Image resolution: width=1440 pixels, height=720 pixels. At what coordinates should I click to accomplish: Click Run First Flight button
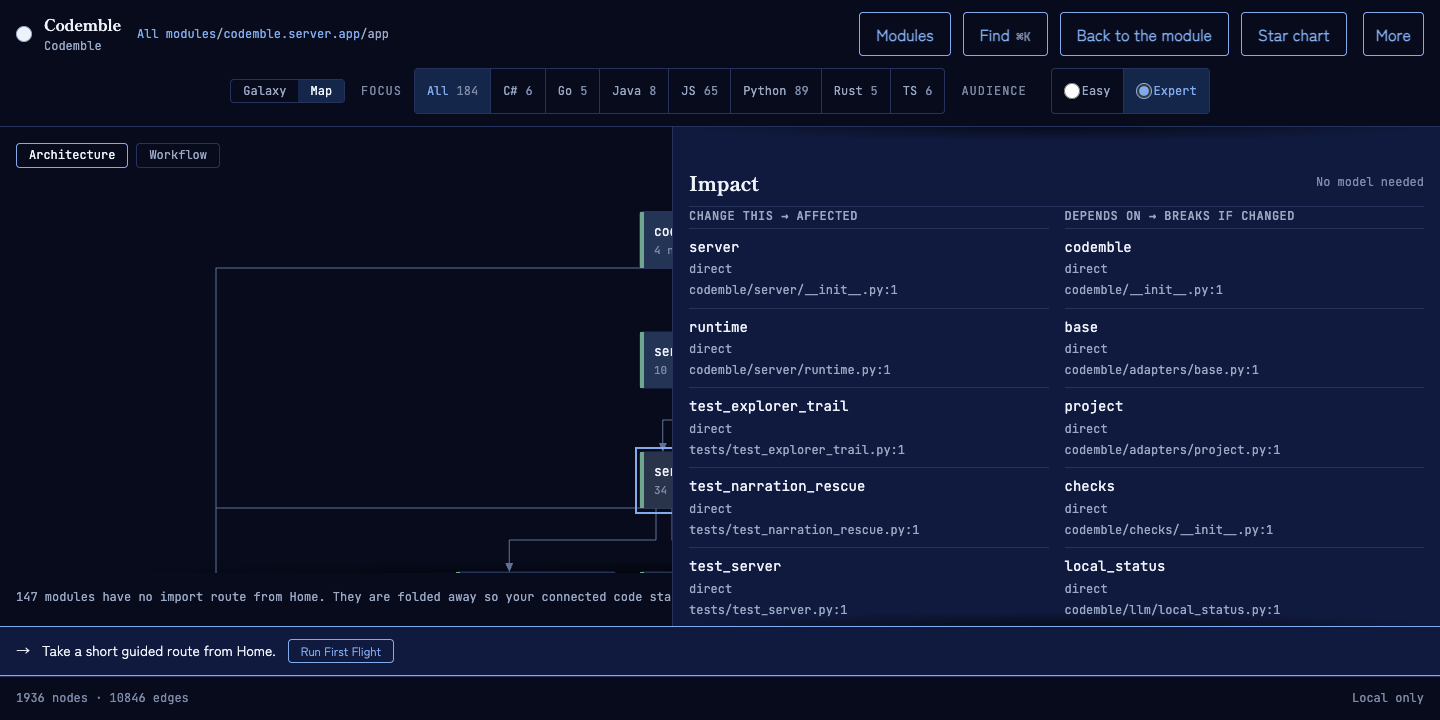(x=341, y=652)
